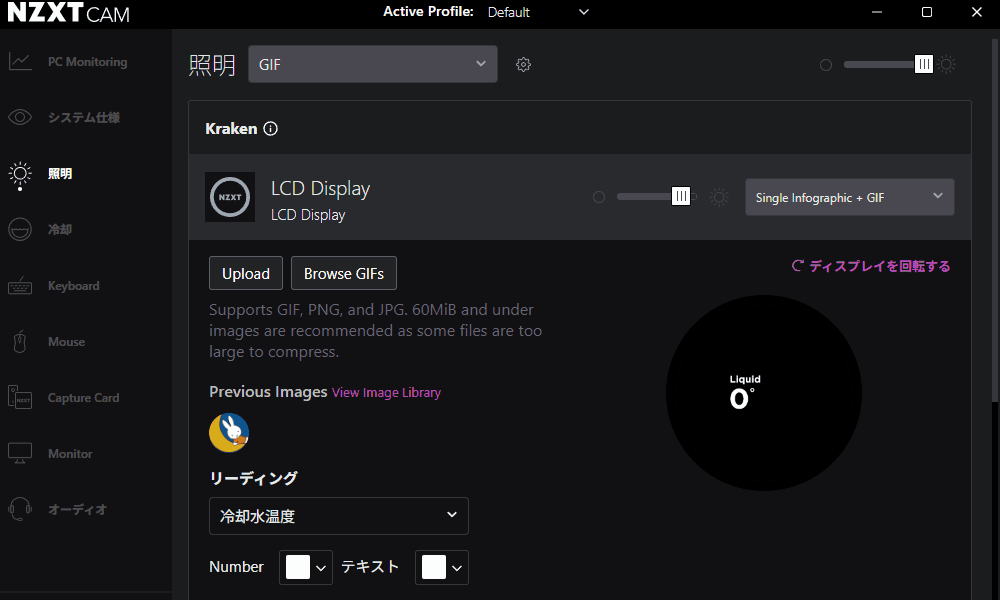Click the white Number color swatch
Viewport: 1000px width, 600px height.
[298, 567]
